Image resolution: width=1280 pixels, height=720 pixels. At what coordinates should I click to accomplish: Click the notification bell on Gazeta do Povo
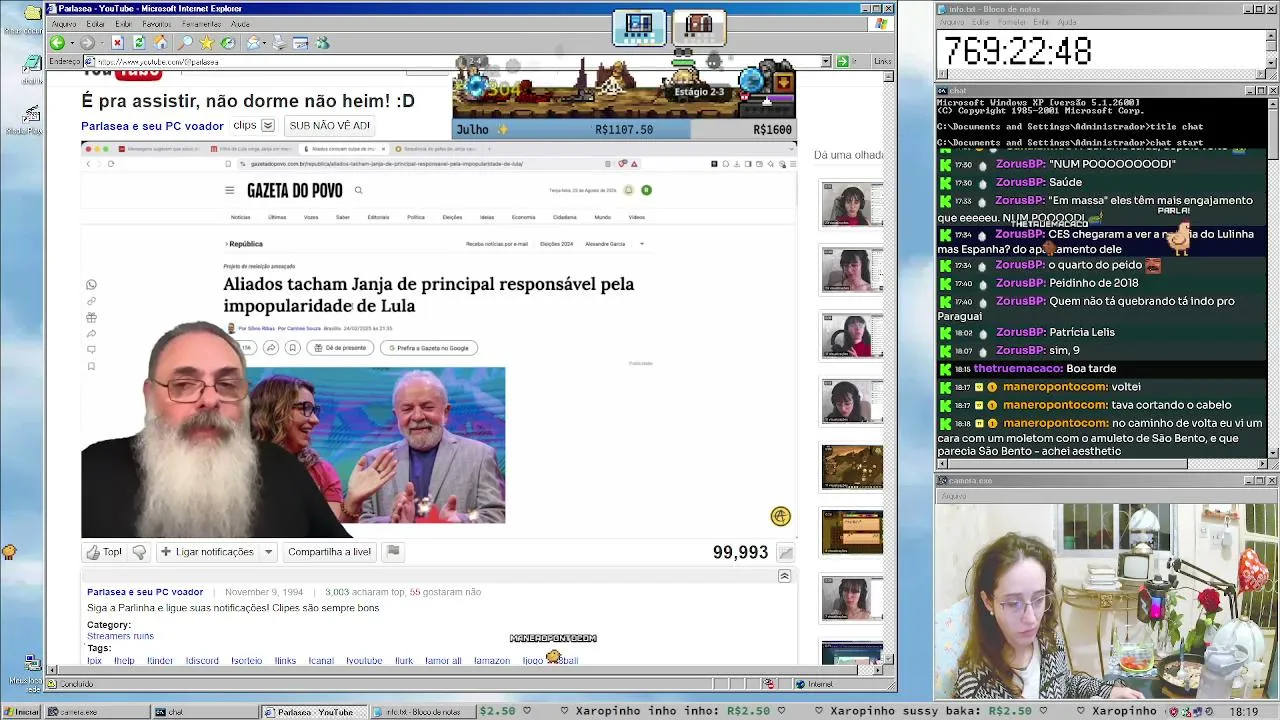click(629, 190)
